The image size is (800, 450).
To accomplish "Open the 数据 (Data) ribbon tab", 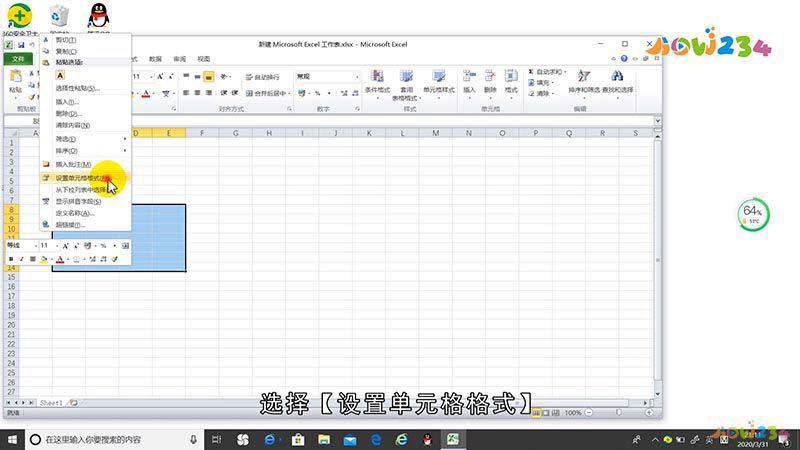I will [155, 59].
